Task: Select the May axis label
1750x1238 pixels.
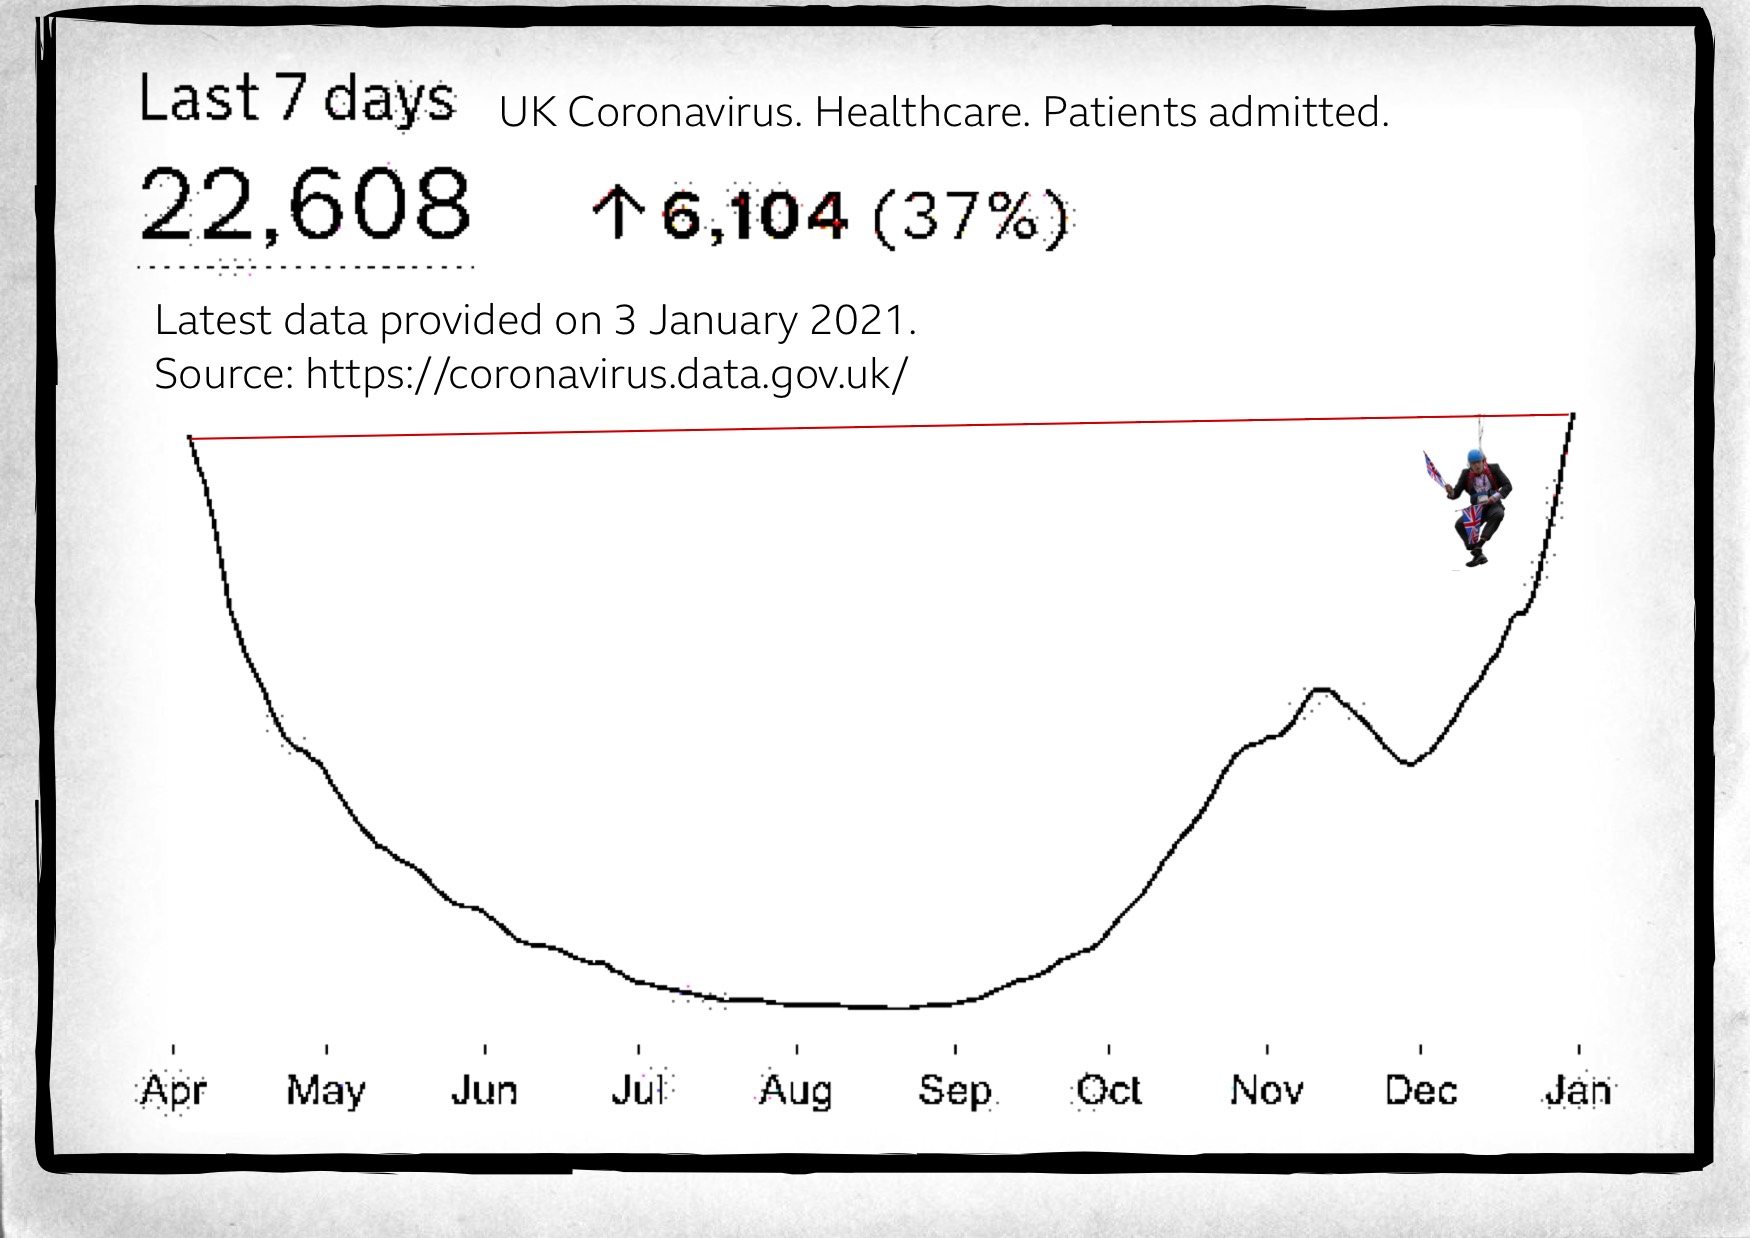Action: pyautogui.click(x=326, y=1089)
